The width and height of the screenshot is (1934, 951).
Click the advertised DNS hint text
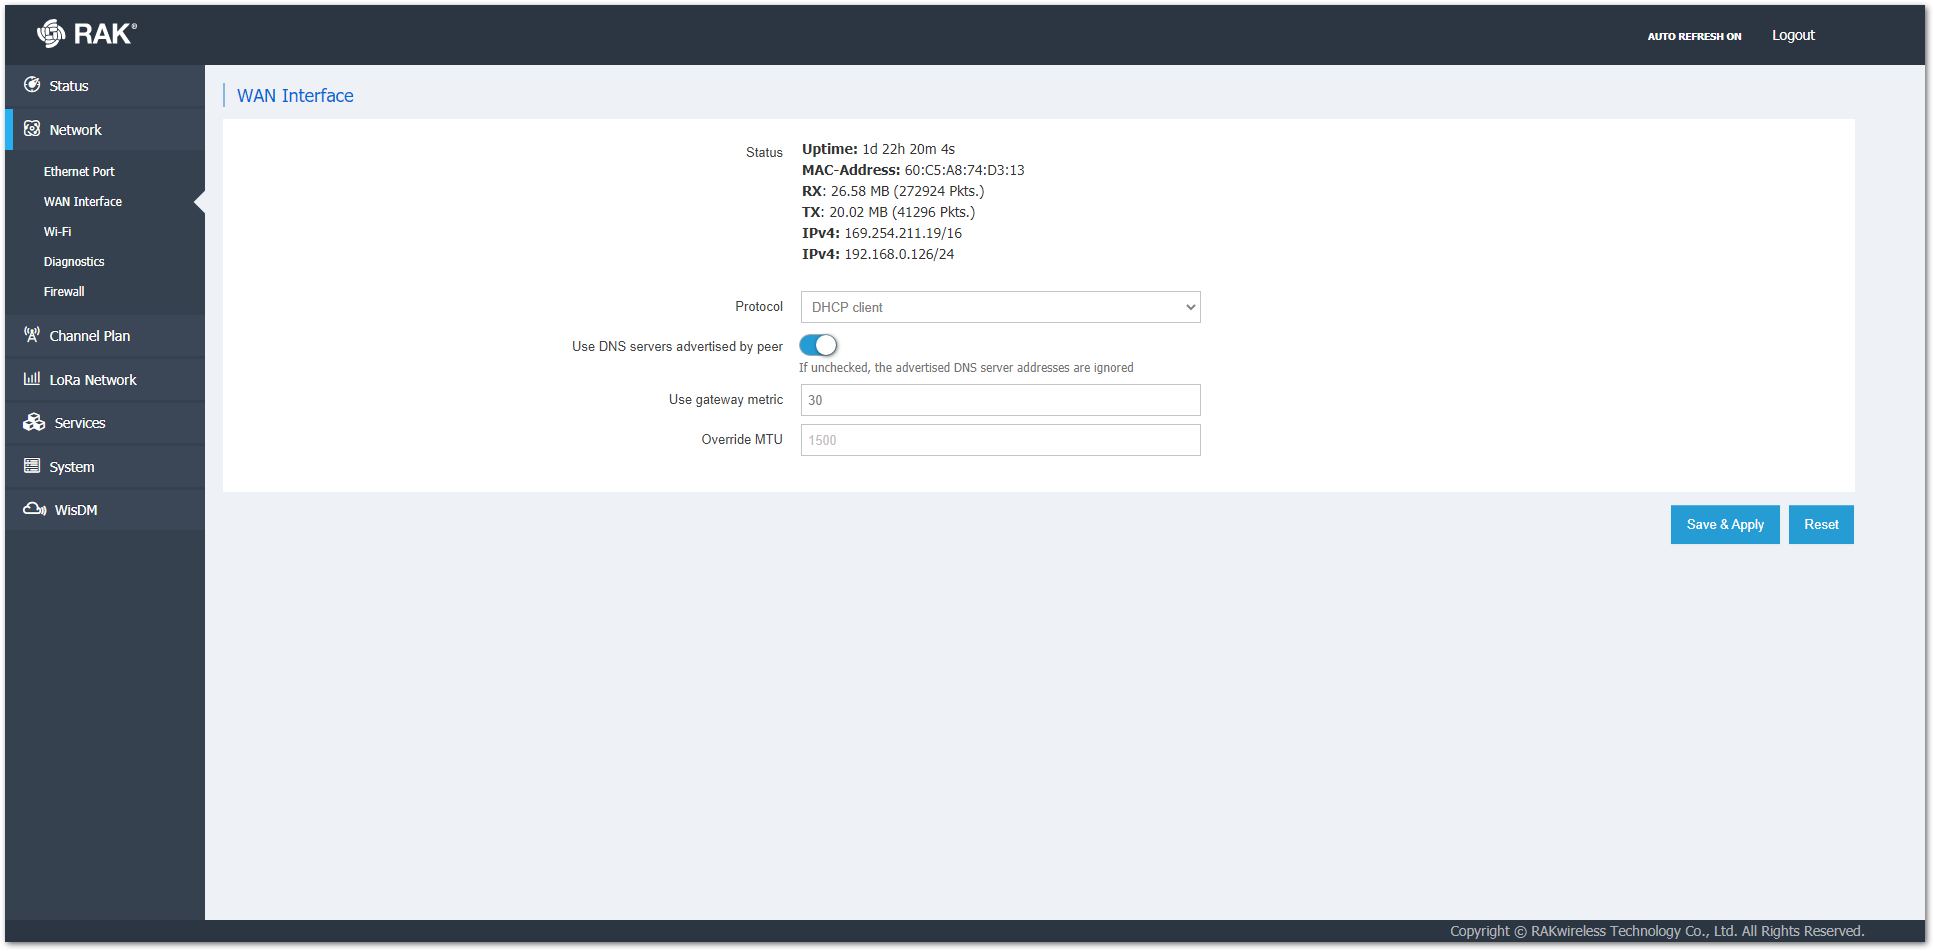[966, 368]
